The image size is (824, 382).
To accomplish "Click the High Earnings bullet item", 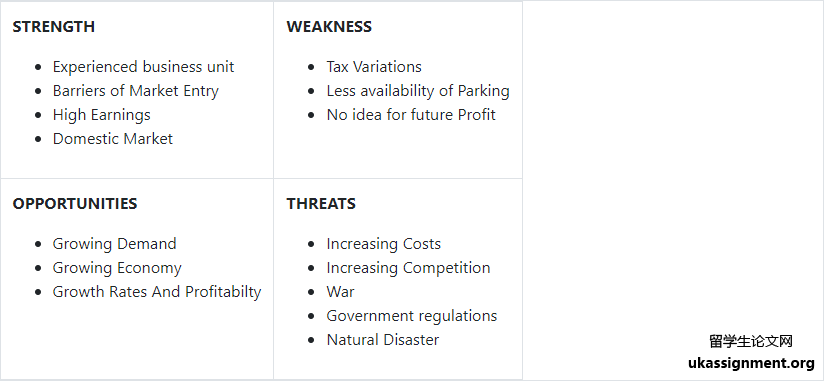I will 101,115.
